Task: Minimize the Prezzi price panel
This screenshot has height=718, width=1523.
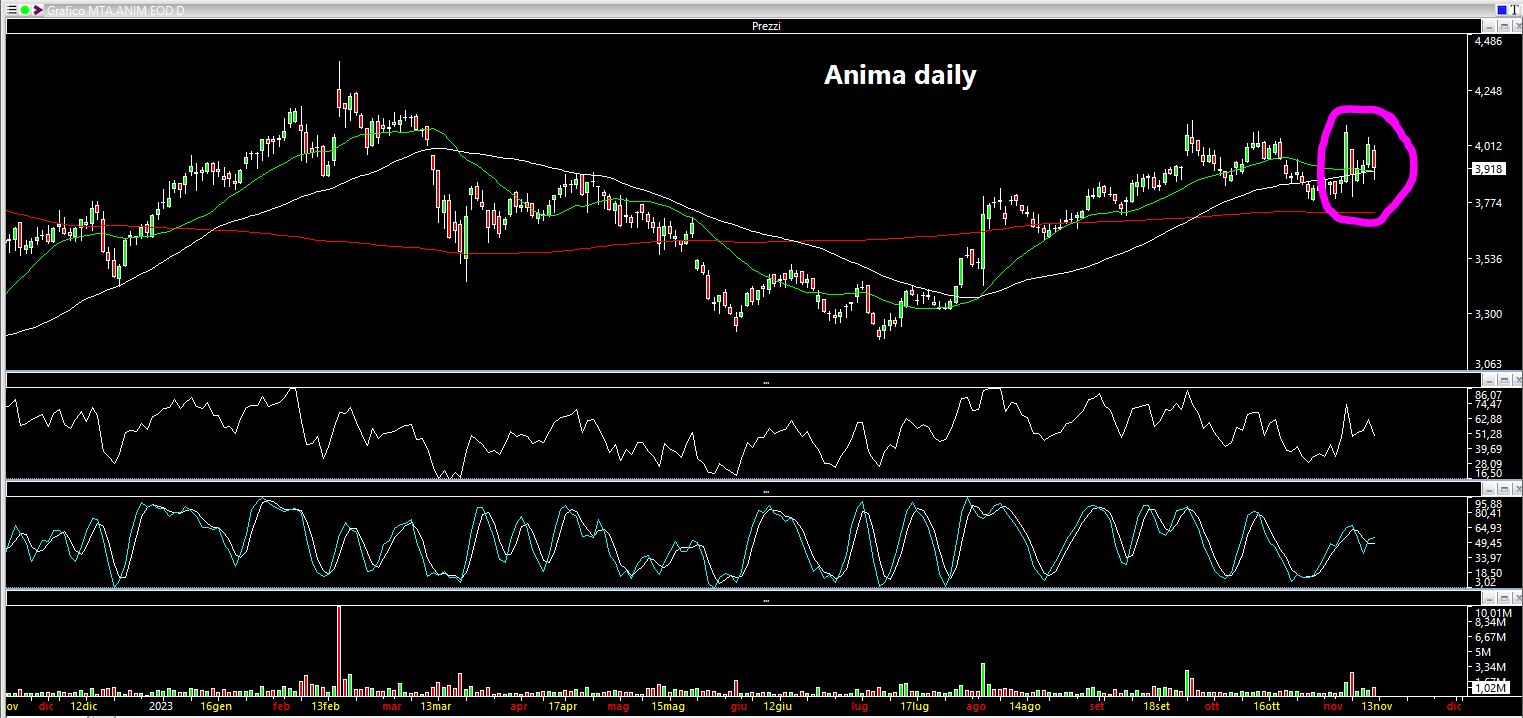Action: (1487, 26)
